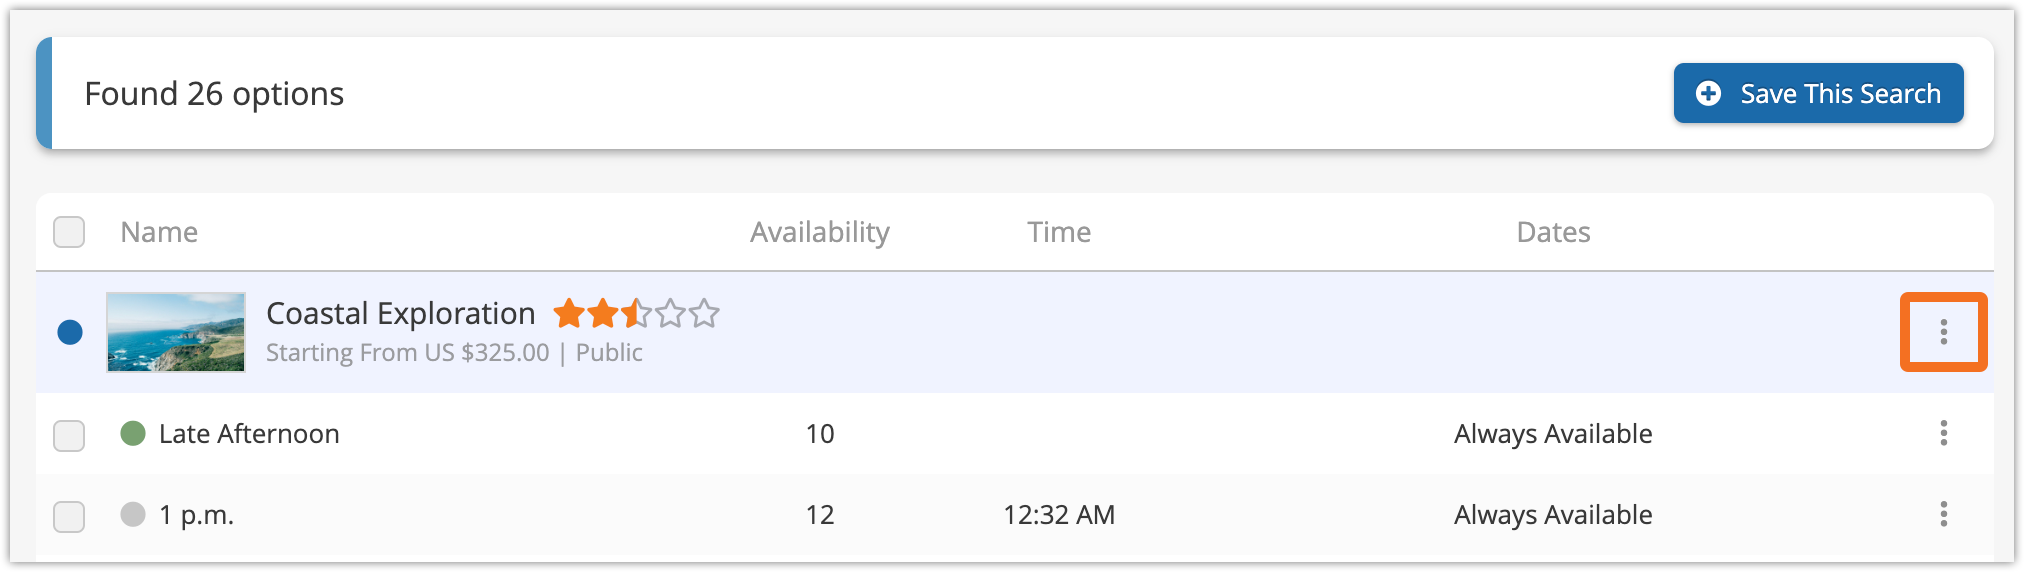Toggle the select-all checkbox in the header
The image size is (2024, 572).
(69, 232)
